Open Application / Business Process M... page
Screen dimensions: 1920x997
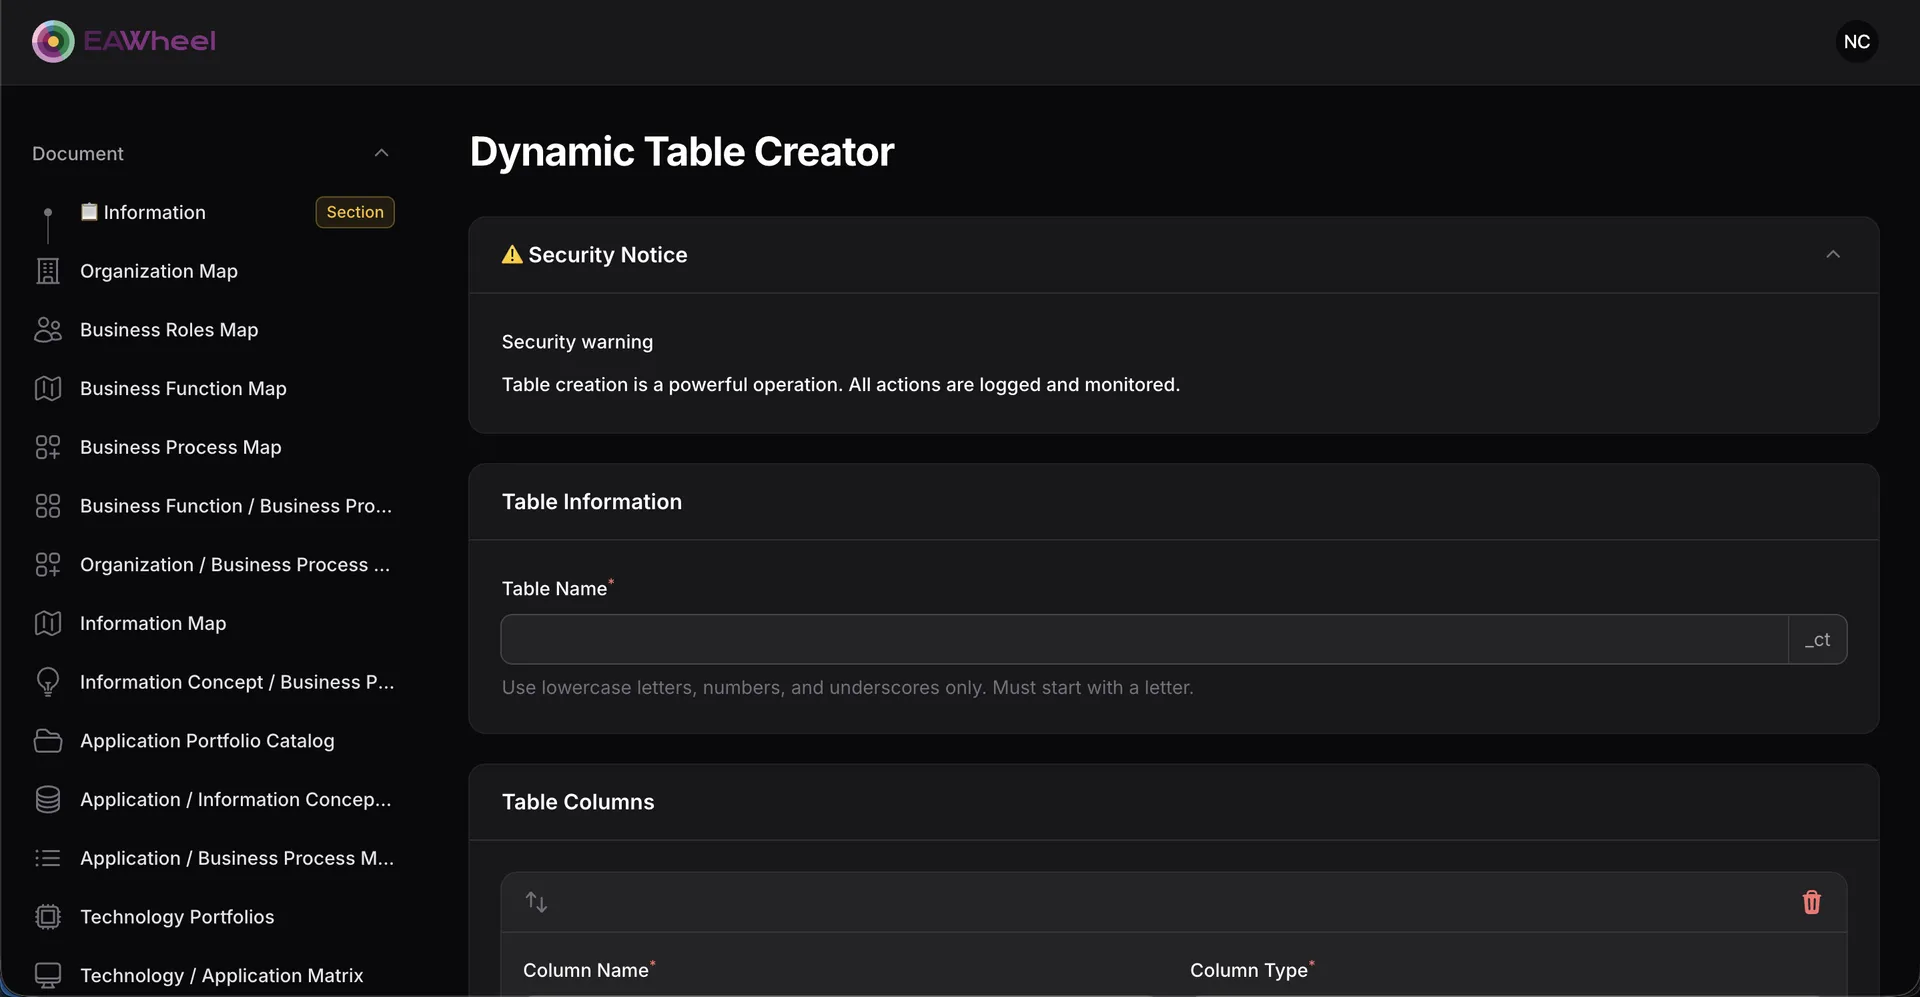(x=237, y=858)
